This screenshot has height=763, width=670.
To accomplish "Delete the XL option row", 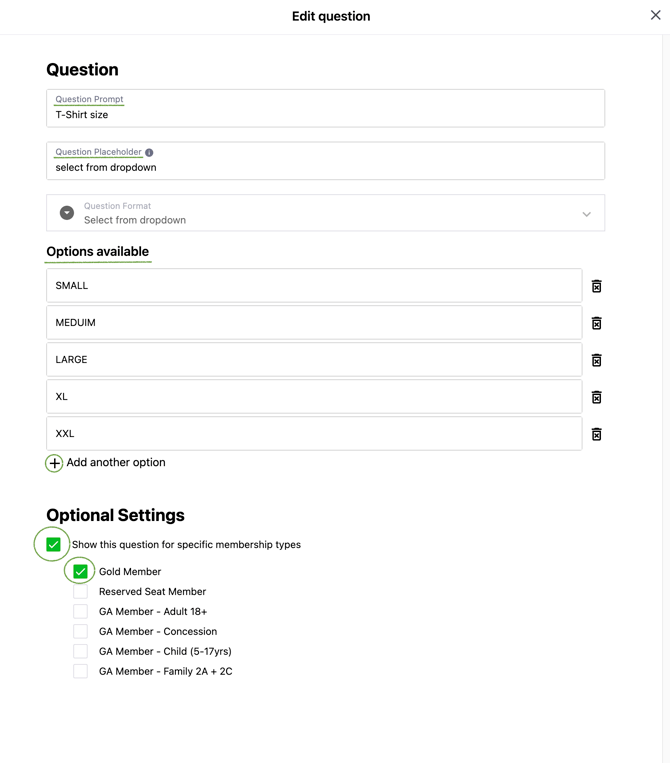I will [x=596, y=397].
